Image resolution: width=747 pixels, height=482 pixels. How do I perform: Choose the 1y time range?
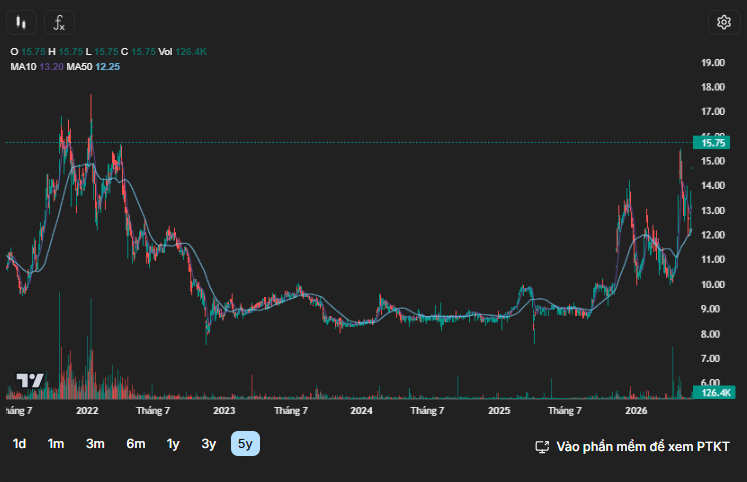[x=173, y=444]
